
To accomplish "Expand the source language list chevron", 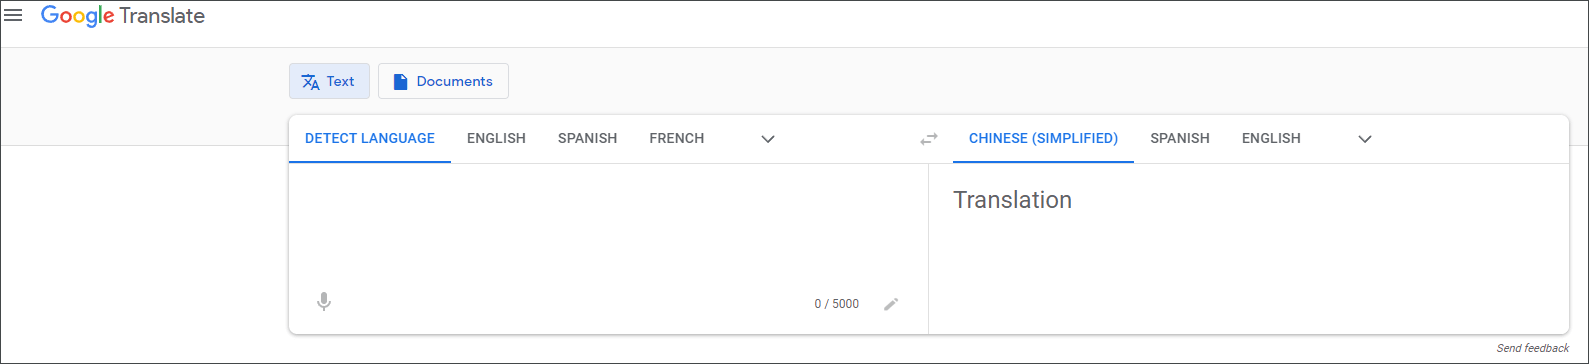I will [x=768, y=139].
